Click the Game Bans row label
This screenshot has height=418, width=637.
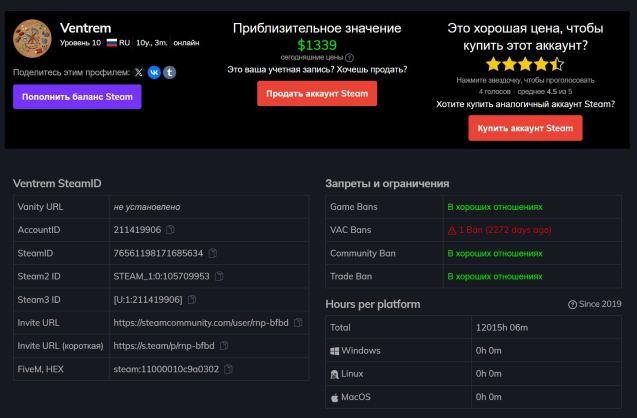pos(353,207)
